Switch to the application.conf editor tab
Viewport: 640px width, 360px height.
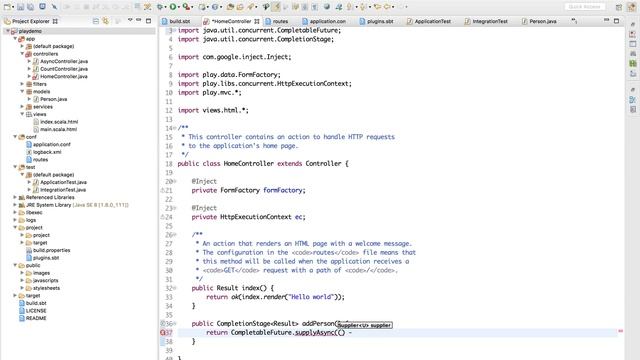point(327,21)
